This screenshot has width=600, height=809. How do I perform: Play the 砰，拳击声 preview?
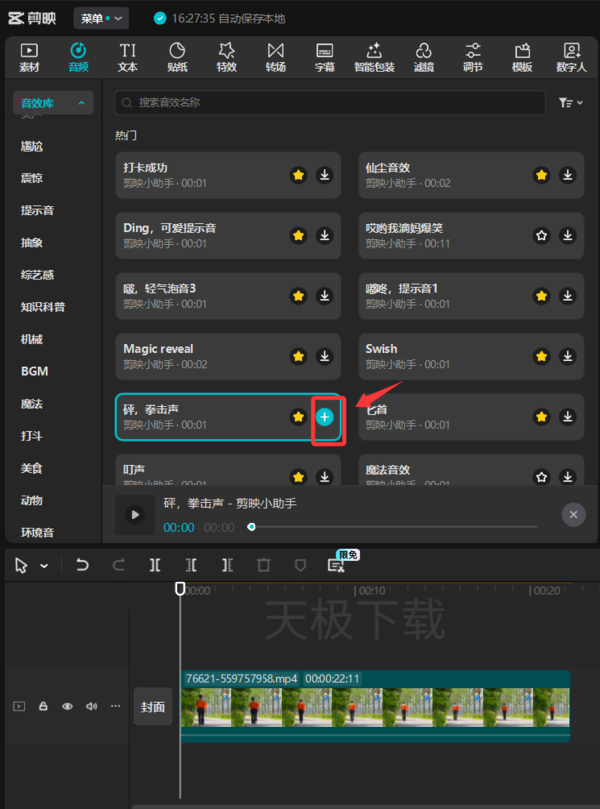[135, 514]
